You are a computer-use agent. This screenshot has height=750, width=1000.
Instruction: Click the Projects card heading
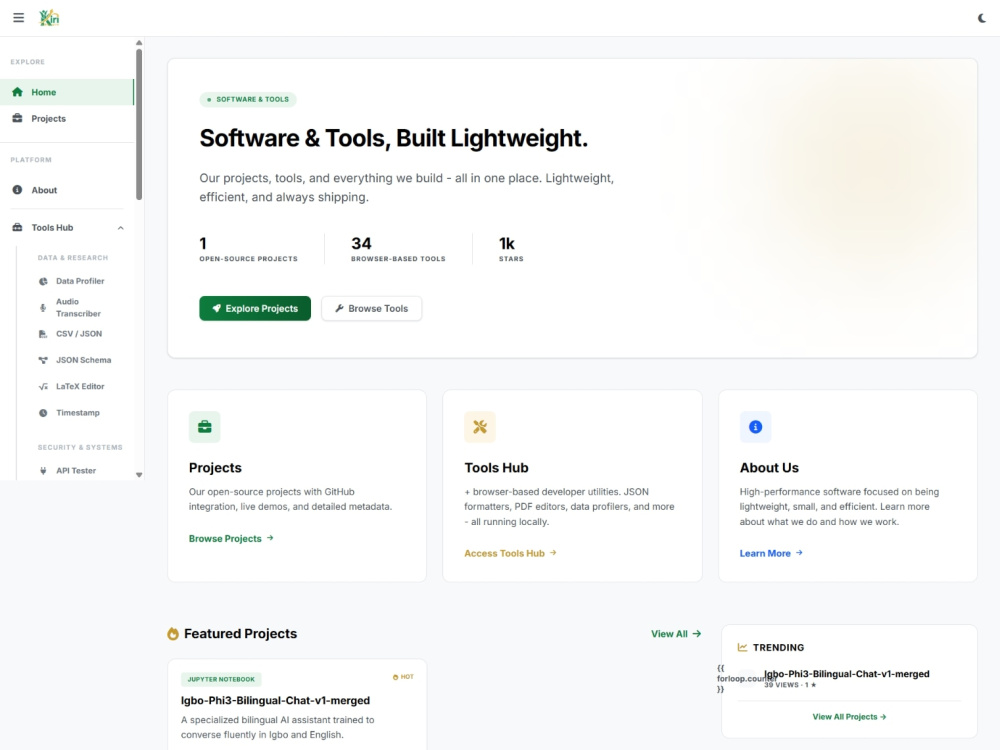(x=215, y=467)
